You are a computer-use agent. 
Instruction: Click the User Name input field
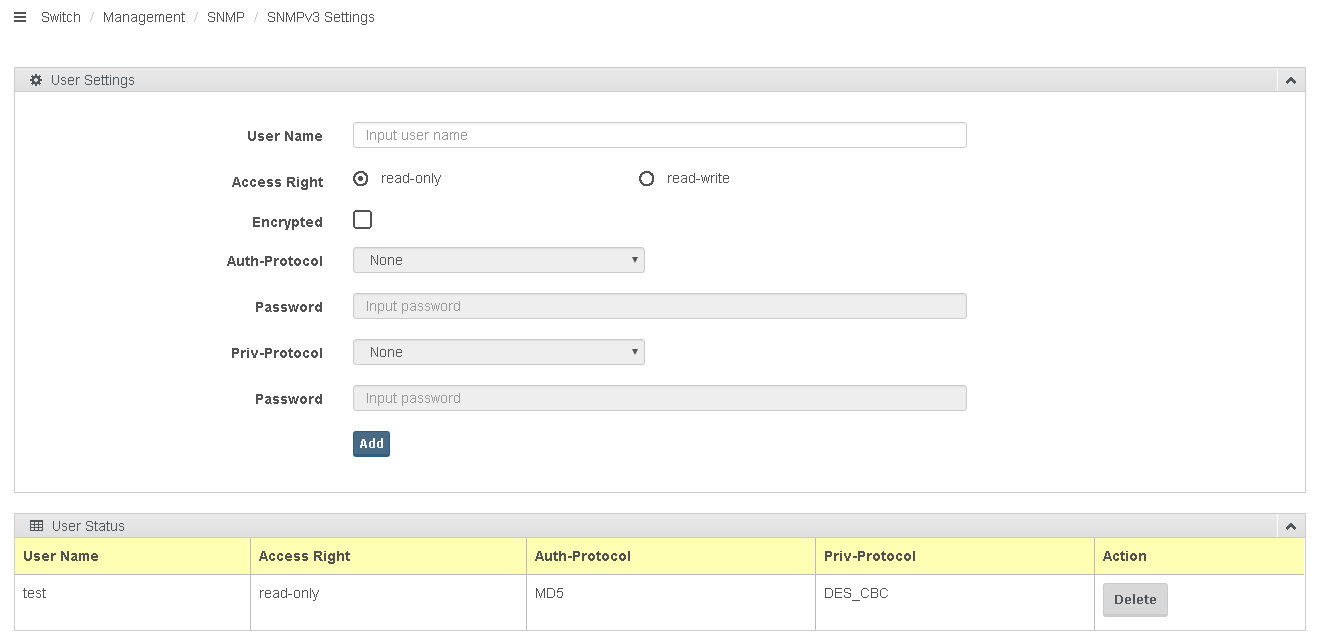click(659, 135)
